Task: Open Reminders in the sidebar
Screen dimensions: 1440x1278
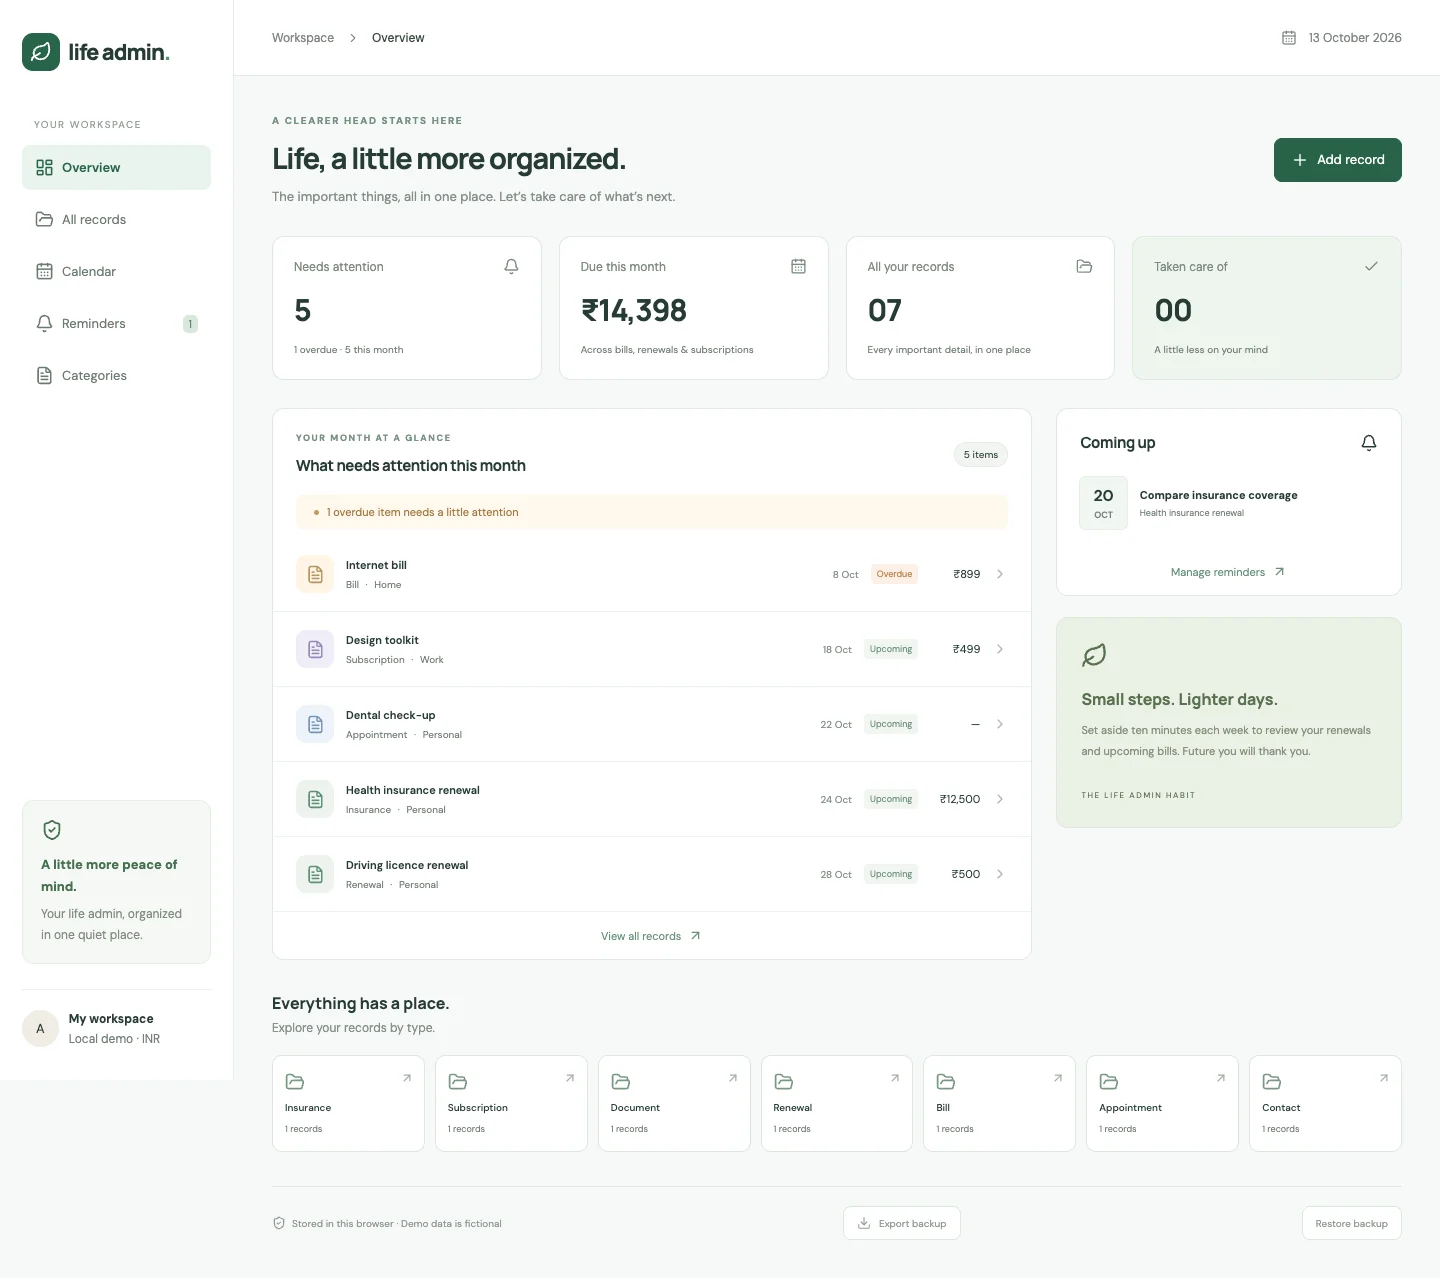Action: pos(116,323)
